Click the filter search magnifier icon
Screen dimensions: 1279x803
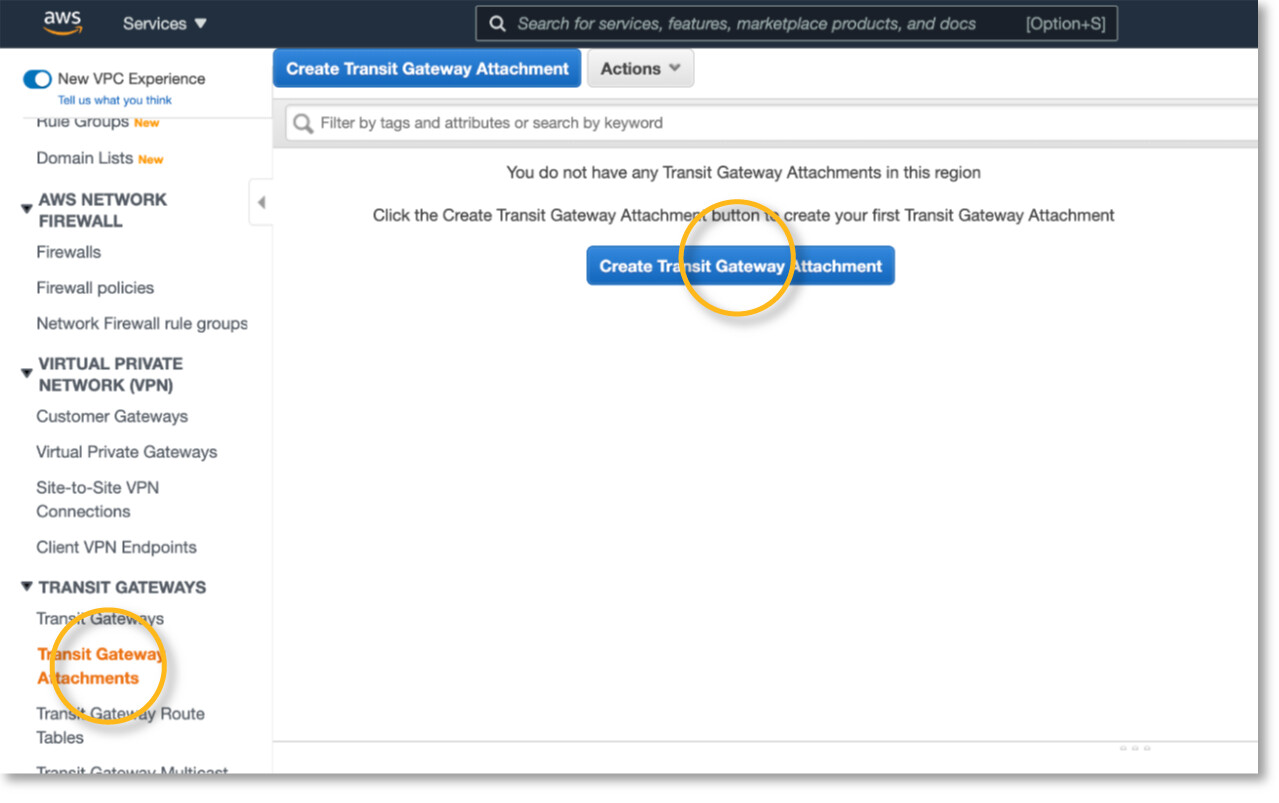[301, 123]
